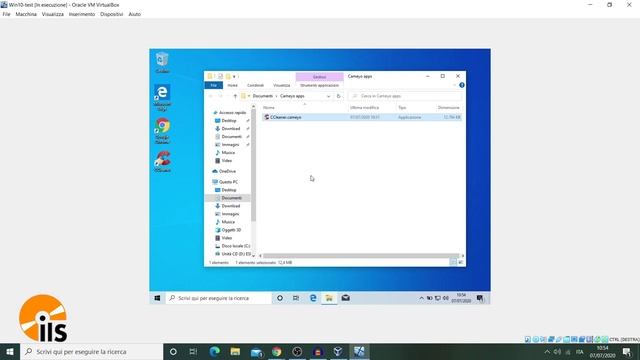Open the File menu in VirtualBox
Viewport: 640px width, 360px height.
pos(7,14)
